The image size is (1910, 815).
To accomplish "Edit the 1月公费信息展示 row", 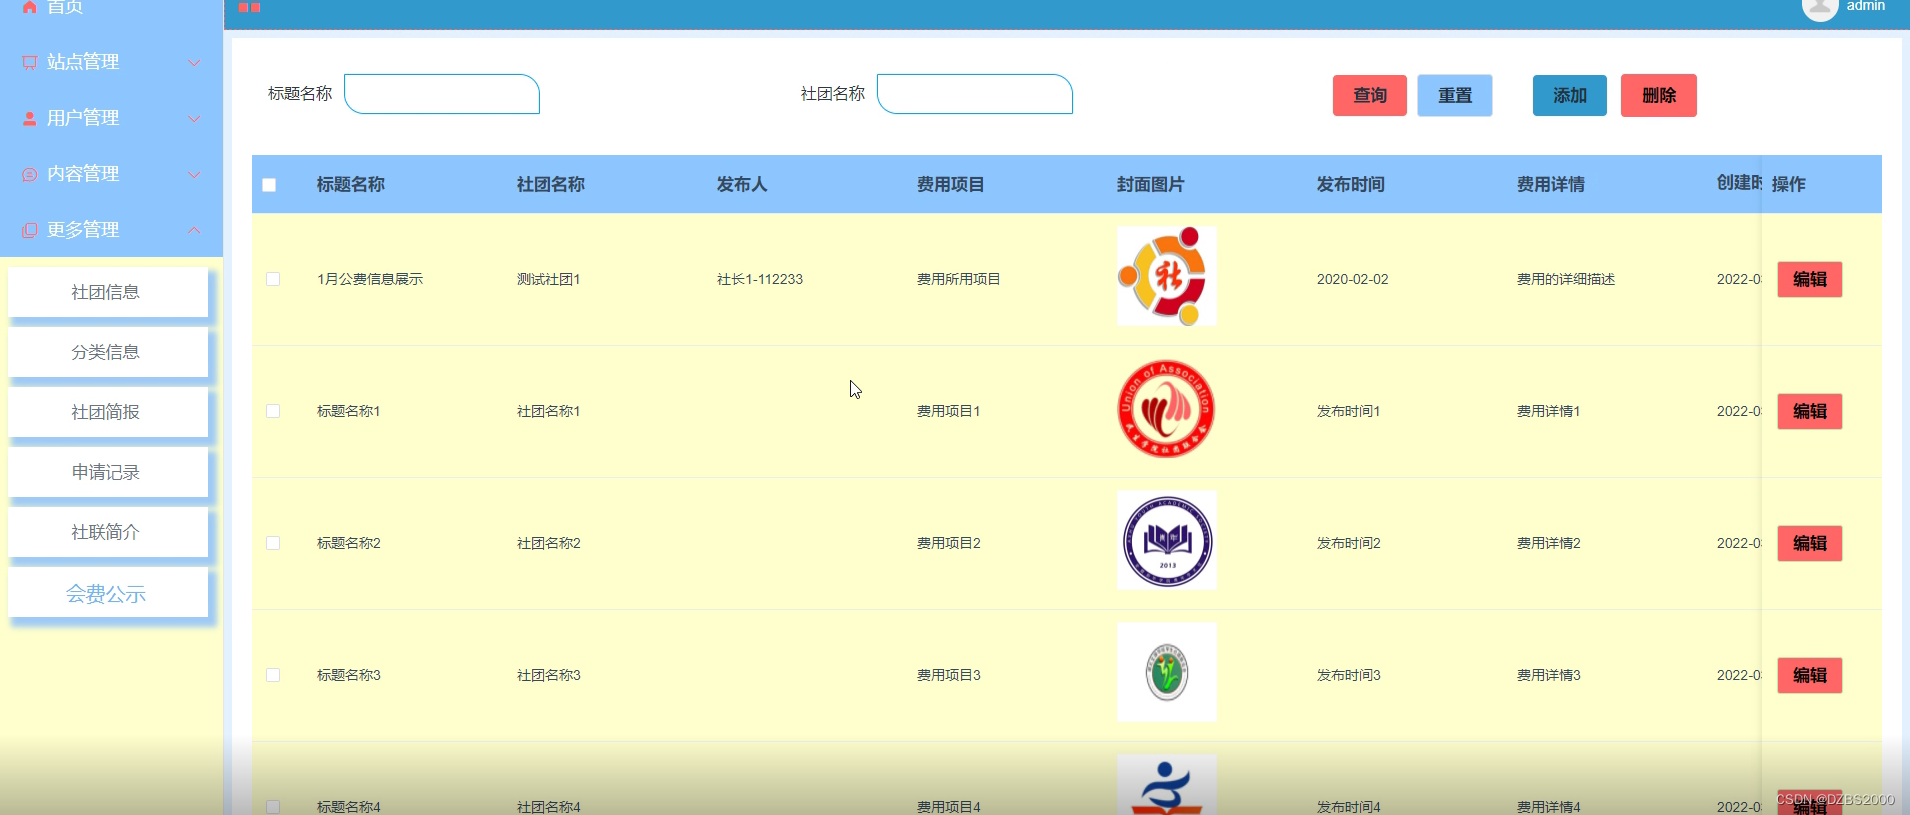I will 1810,279.
